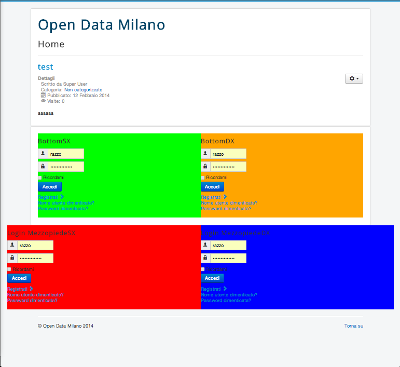Tick Ricordami checkbox in orange BottomDX module
The width and height of the screenshot is (400, 367).
pos(203,178)
